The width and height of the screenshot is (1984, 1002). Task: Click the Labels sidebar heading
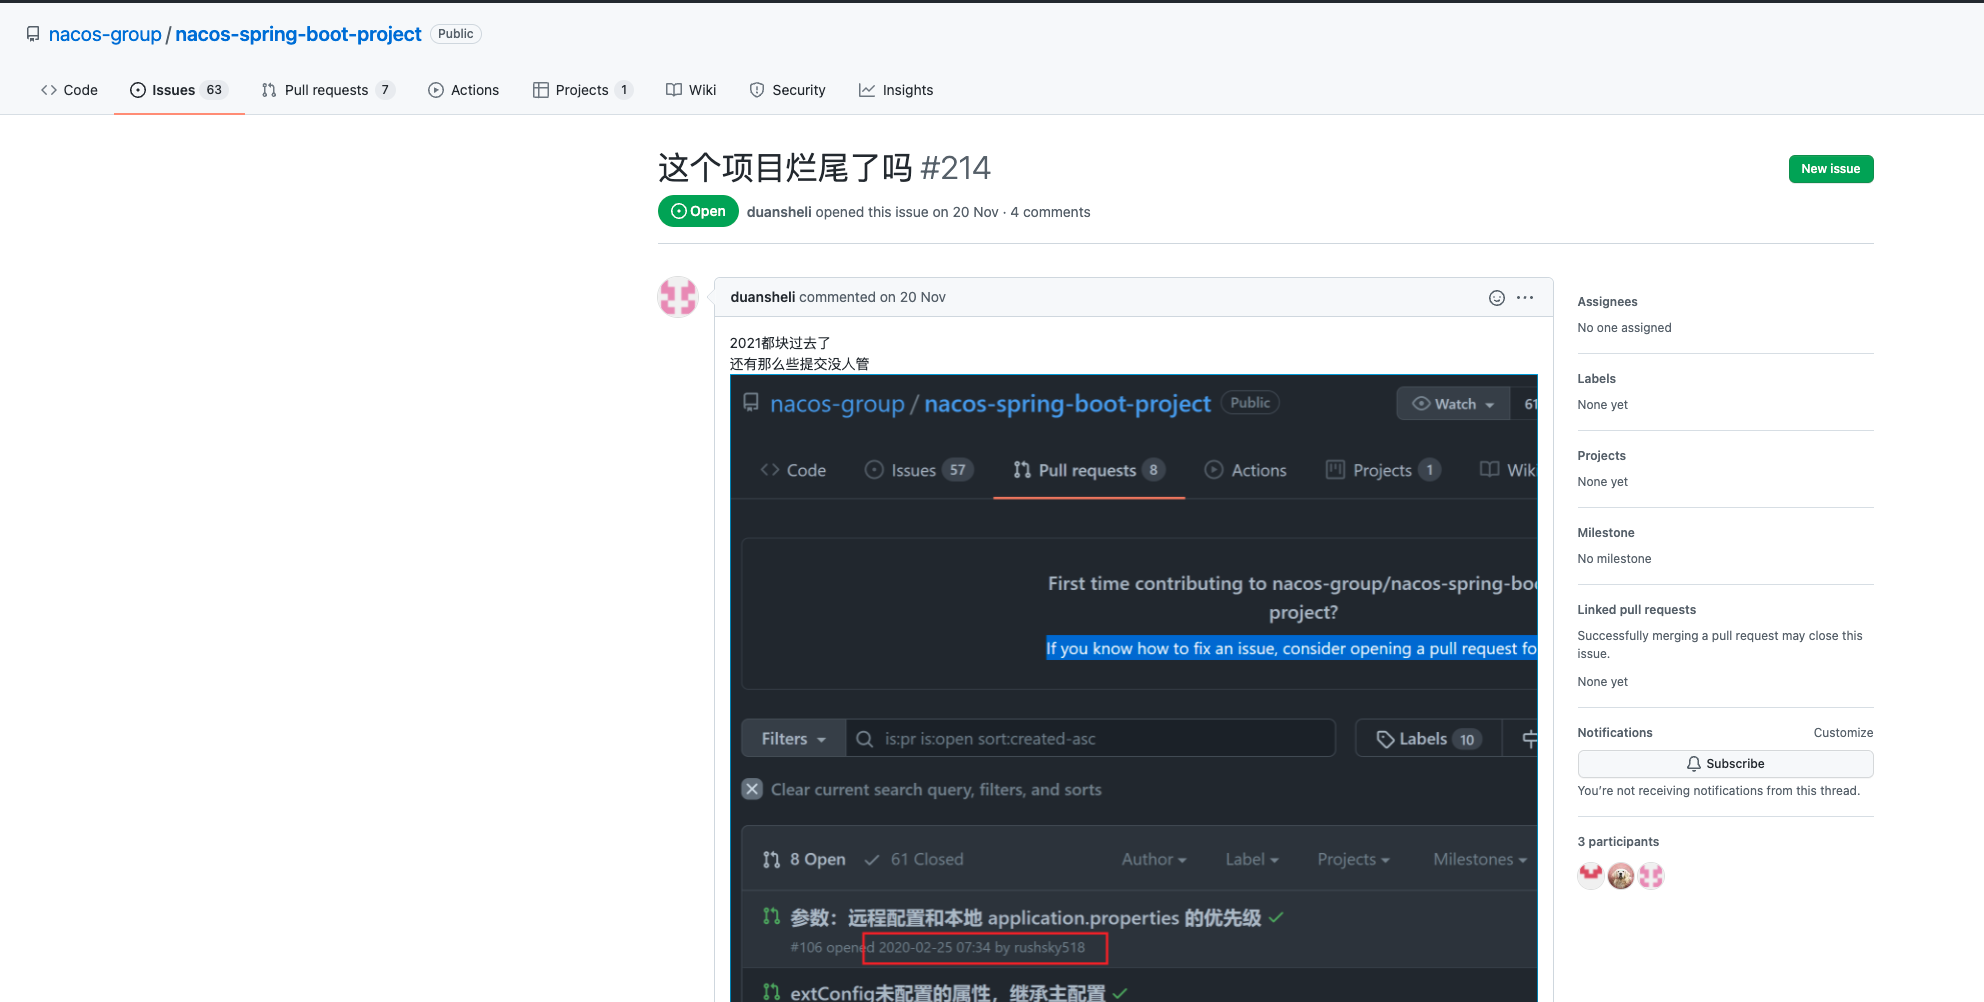(1596, 379)
